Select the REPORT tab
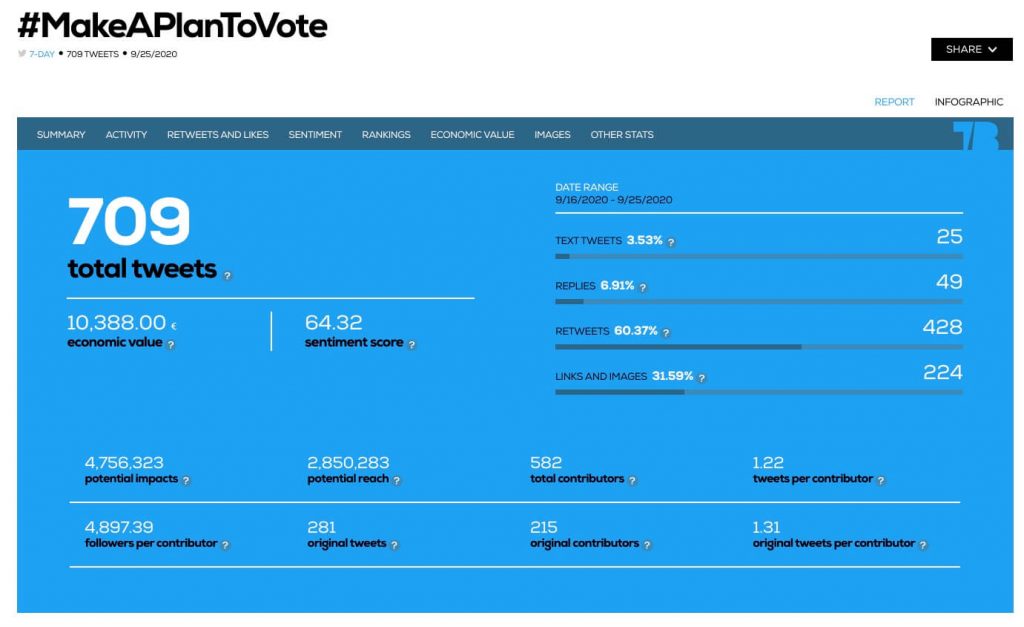Image resolution: width=1024 pixels, height=627 pixels. [894, 101]
